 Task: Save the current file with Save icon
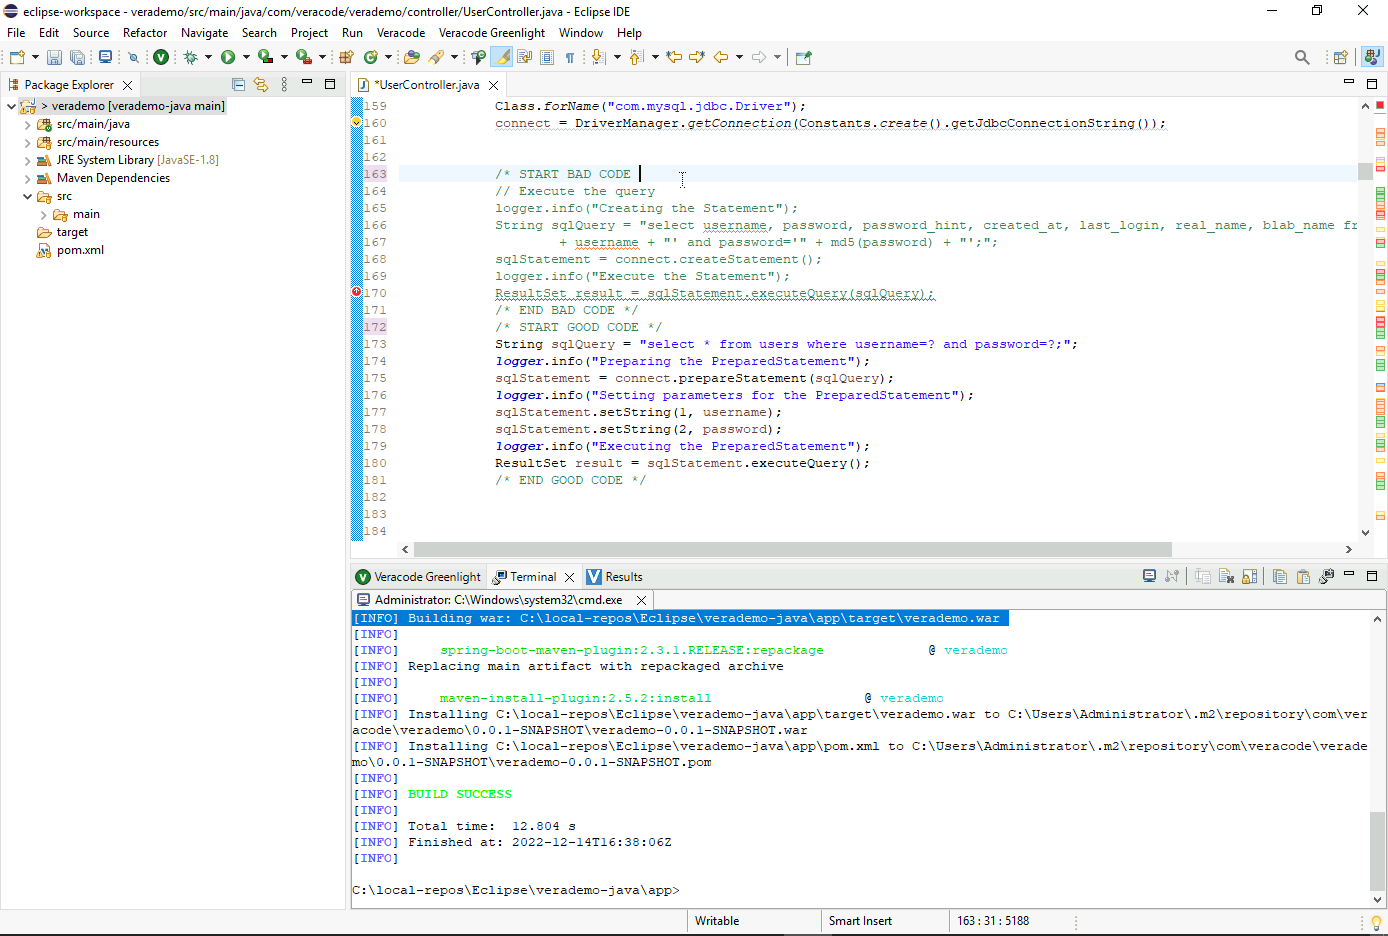tap(54, 57)
